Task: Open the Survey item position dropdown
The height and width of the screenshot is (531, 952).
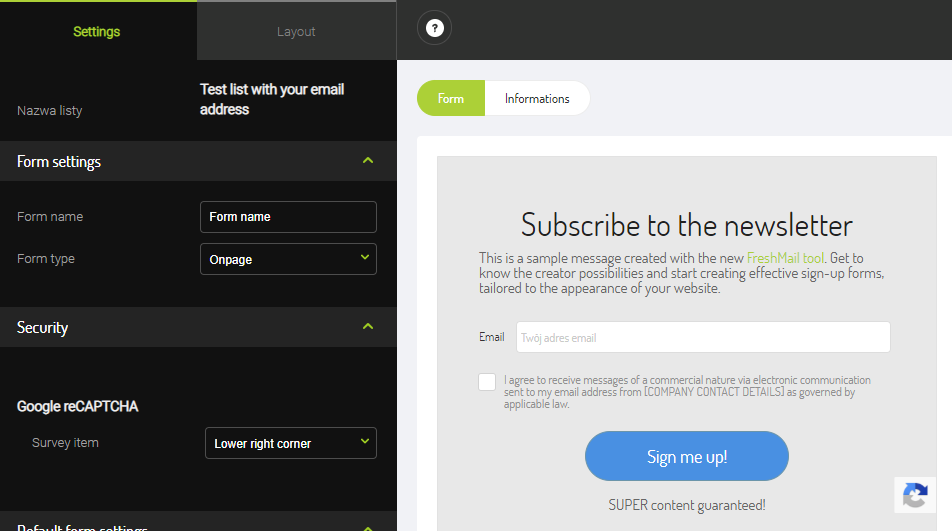Action: (290, 443)
